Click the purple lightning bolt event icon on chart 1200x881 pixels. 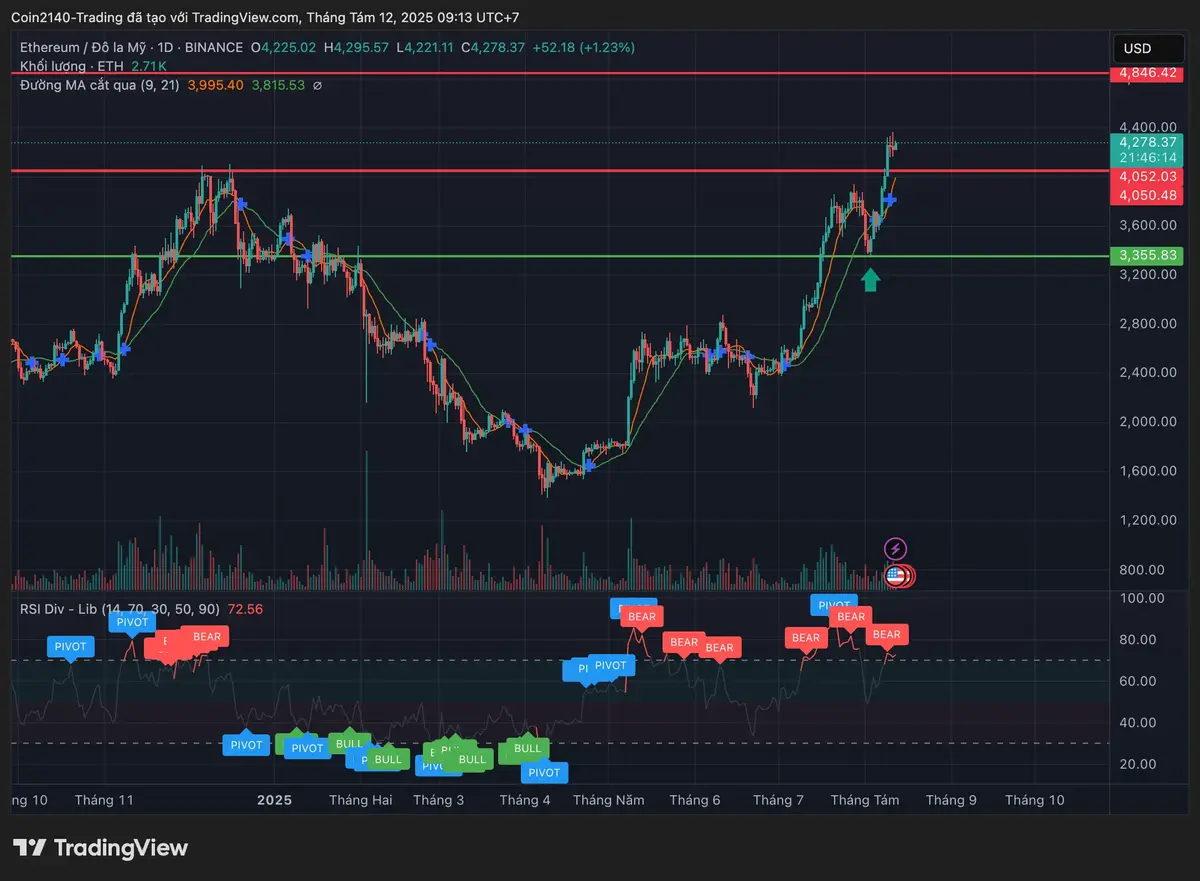pos(895,548)
